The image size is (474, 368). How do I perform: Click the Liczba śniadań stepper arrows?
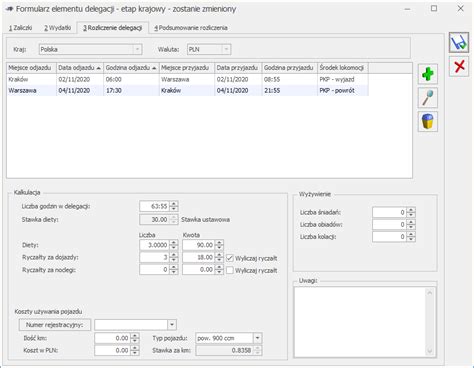411,212
